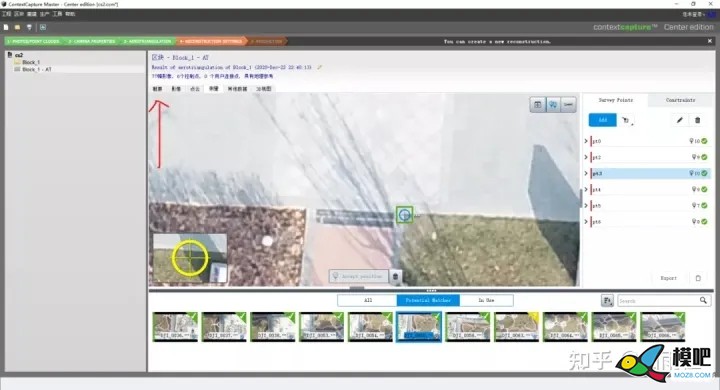Click the magnifier icon in Search field

pos(703,300)
